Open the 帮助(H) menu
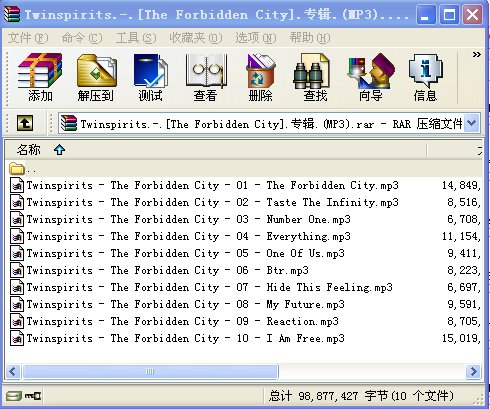The image size is (490, 409). click(310, 38)
